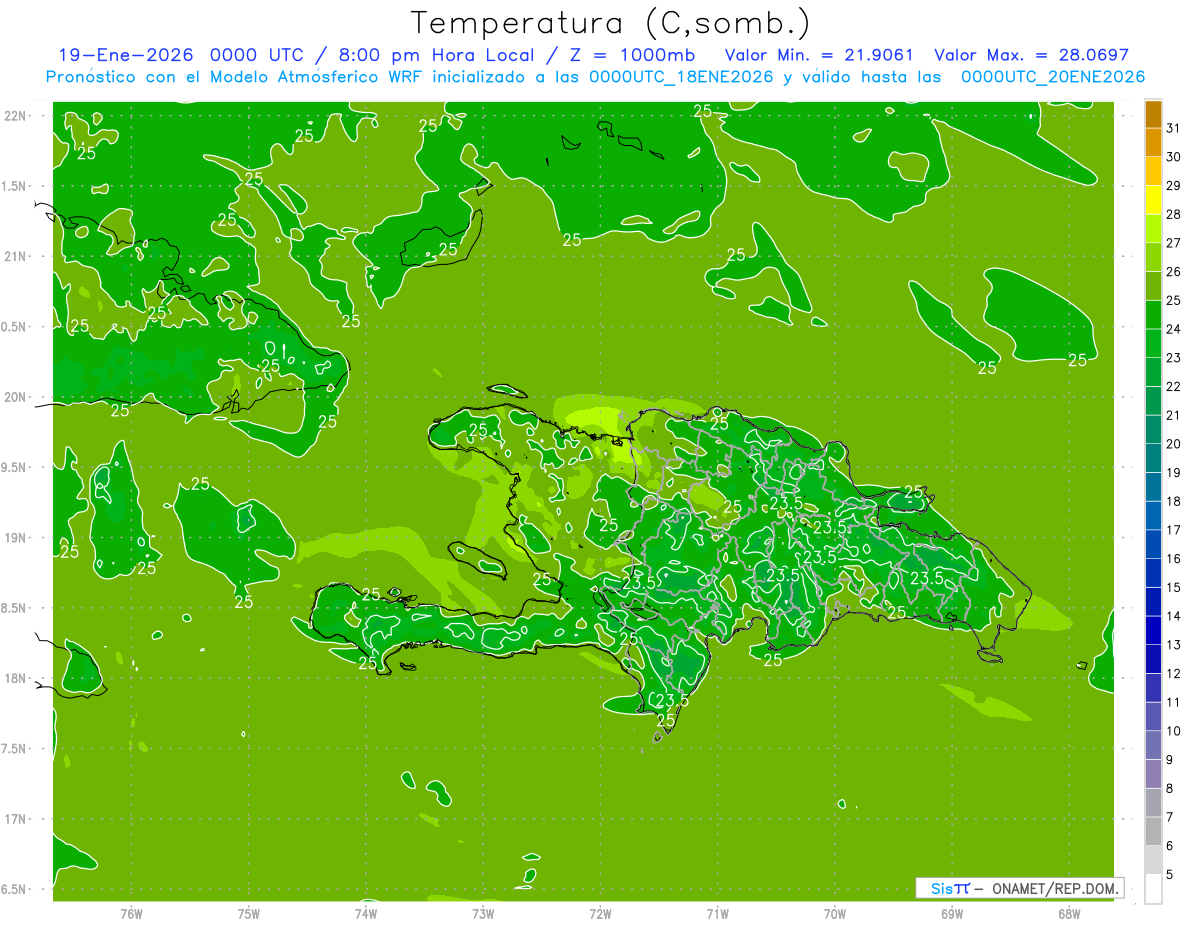This screenshot has height=927, width=1200.
Task: Pick the blue swatch between 16 and 17
Action: click(1153, 544)
